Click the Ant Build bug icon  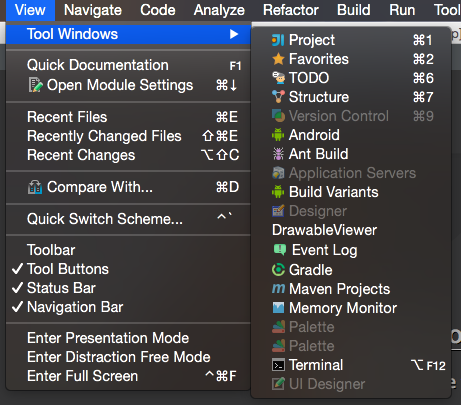pos(278,154)
